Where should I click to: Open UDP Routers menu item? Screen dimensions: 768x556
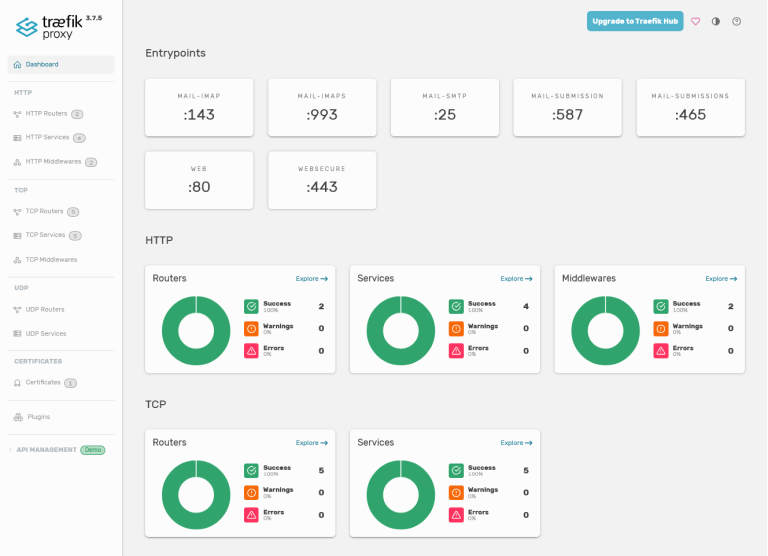(61, 310)
